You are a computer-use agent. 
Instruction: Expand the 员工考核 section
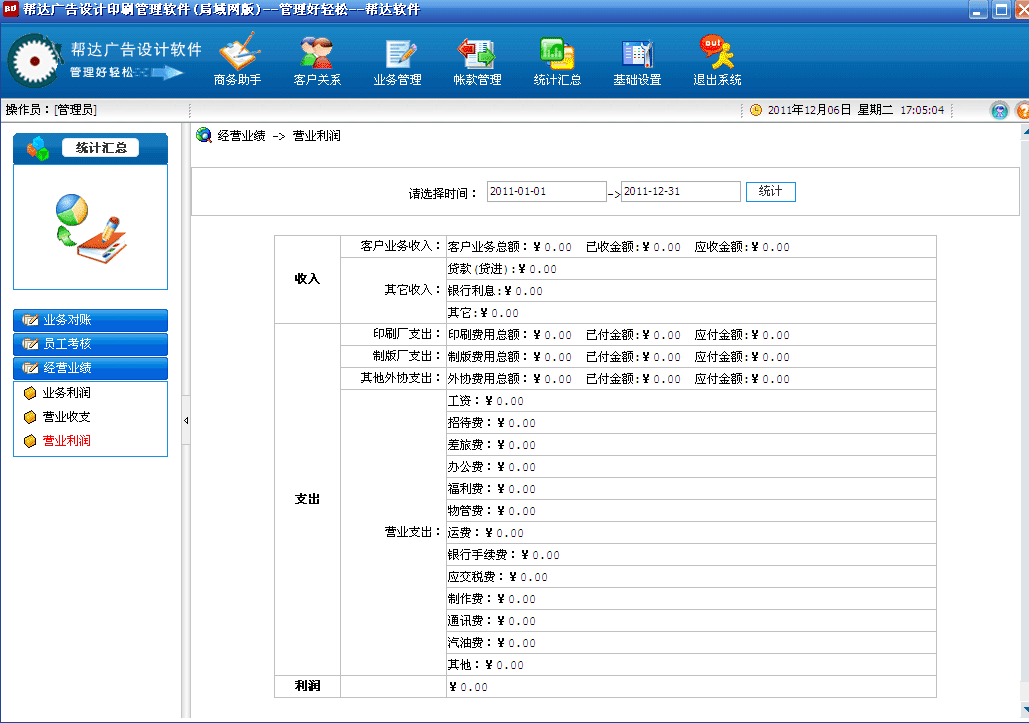point(91,344)
